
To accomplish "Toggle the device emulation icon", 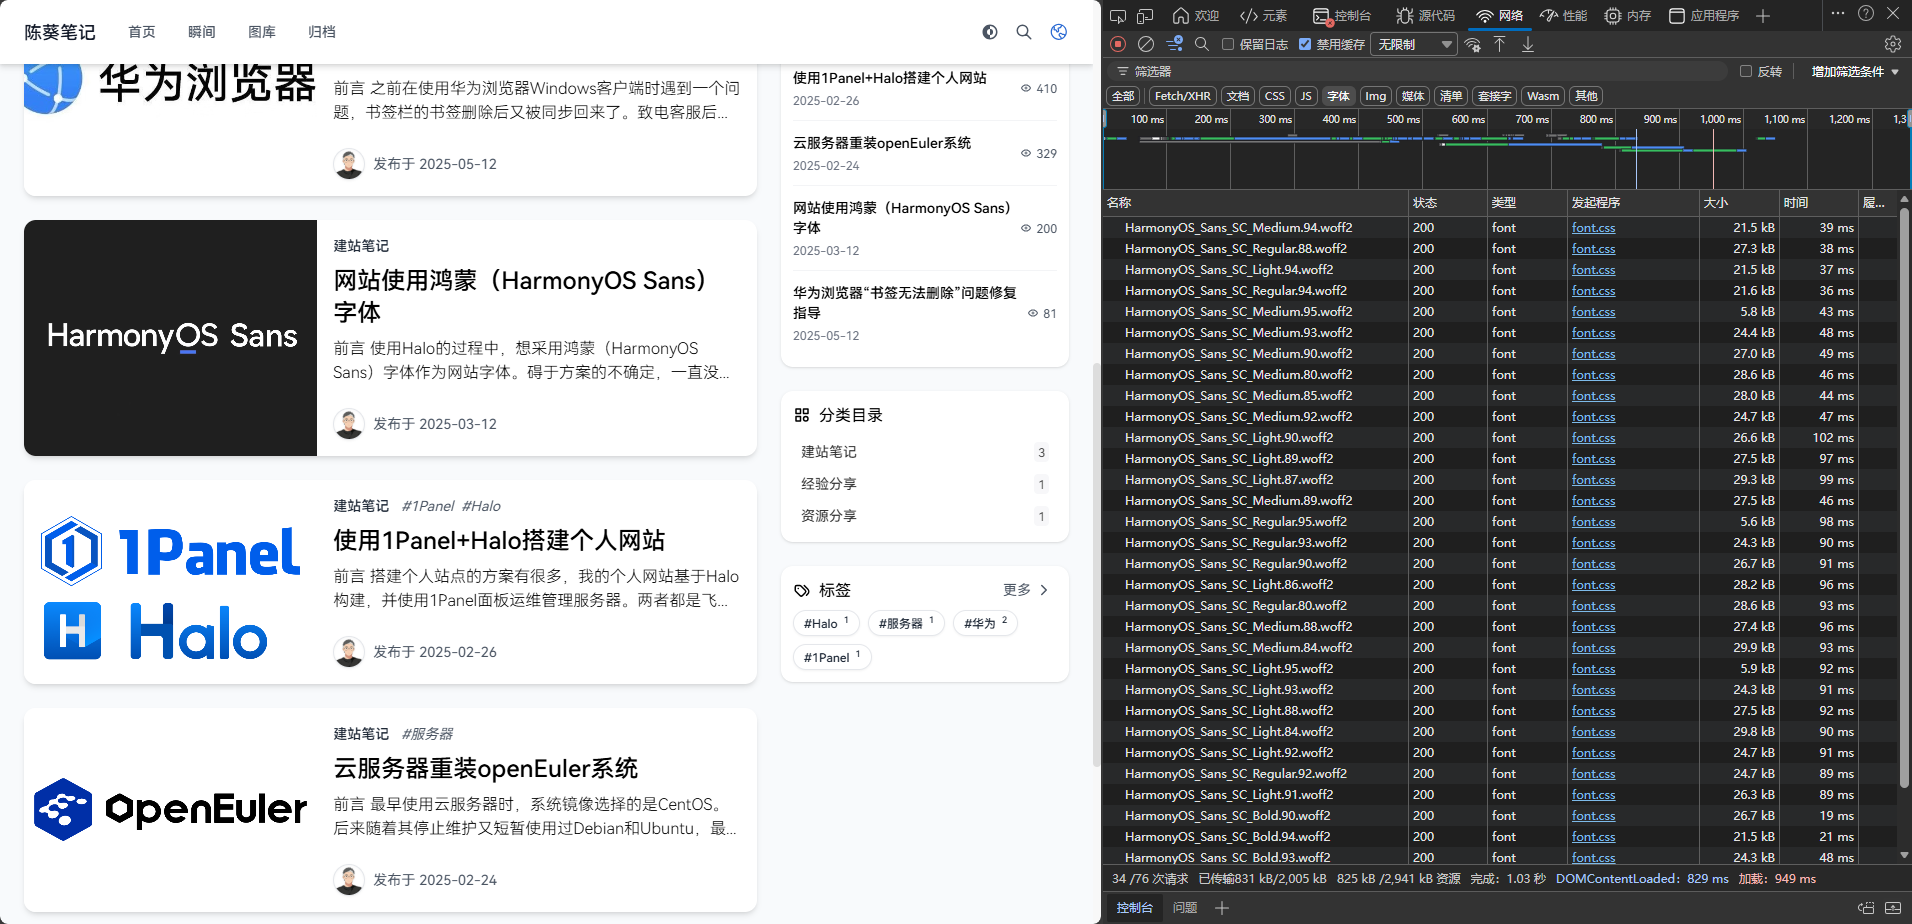I will [x=1145, y=15].
